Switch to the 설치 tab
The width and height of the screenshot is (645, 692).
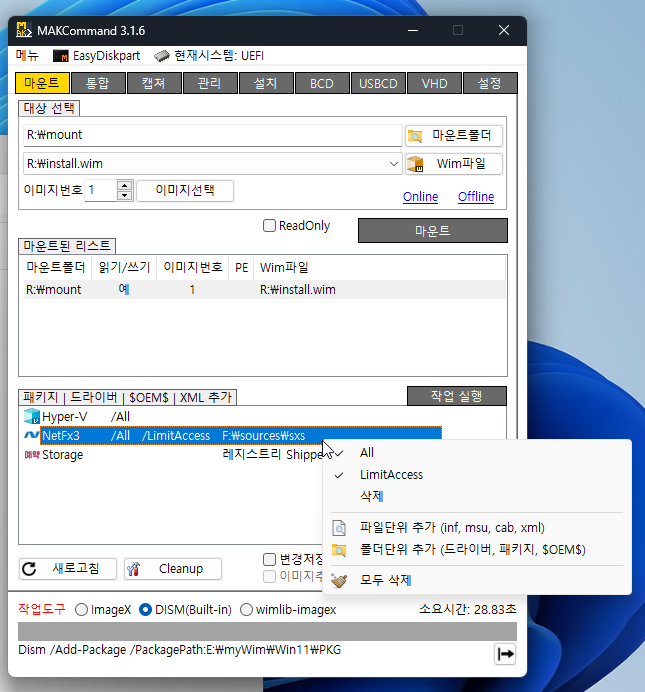[266, 83]
